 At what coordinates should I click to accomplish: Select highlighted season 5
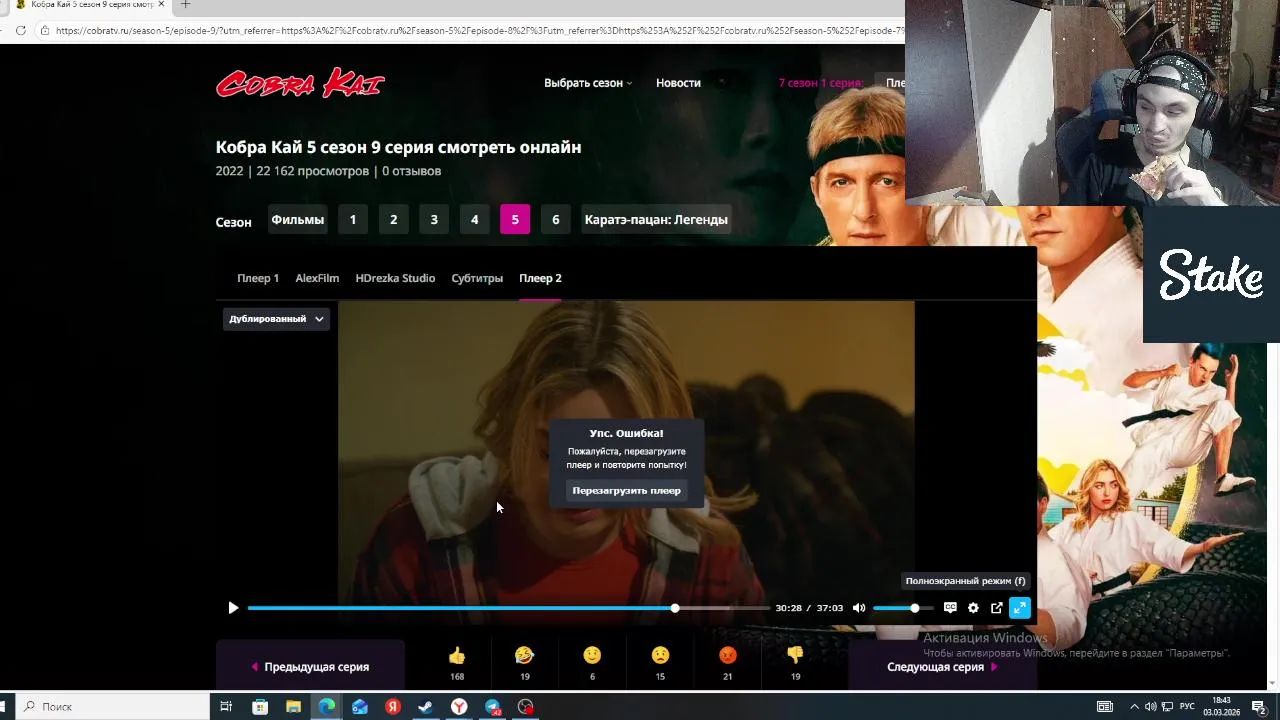coord(515,220)
